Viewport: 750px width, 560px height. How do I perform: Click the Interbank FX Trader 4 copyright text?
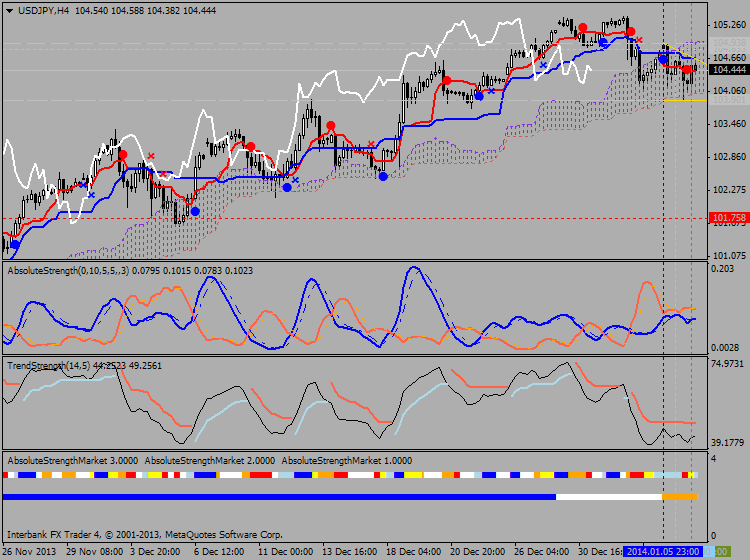[x=144, y=534]
